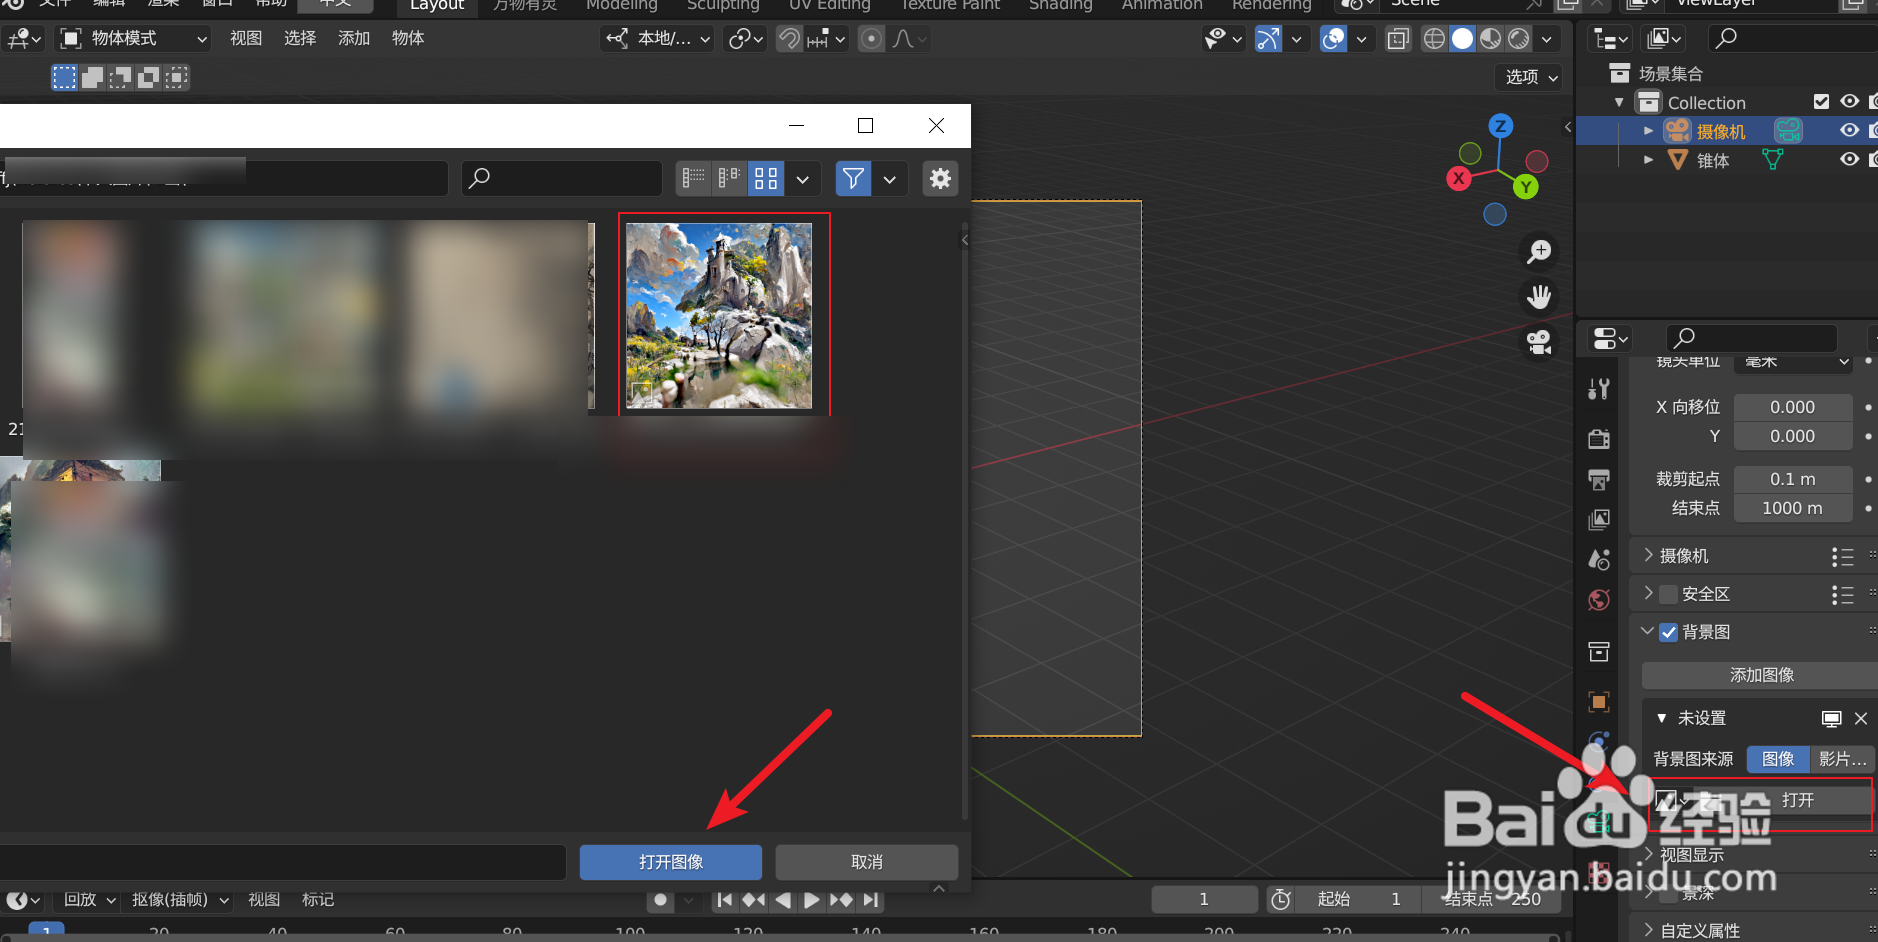Open file browser settings gear
The height and width of the screenshot is (942, 1878).
click(x=940, y=178)
